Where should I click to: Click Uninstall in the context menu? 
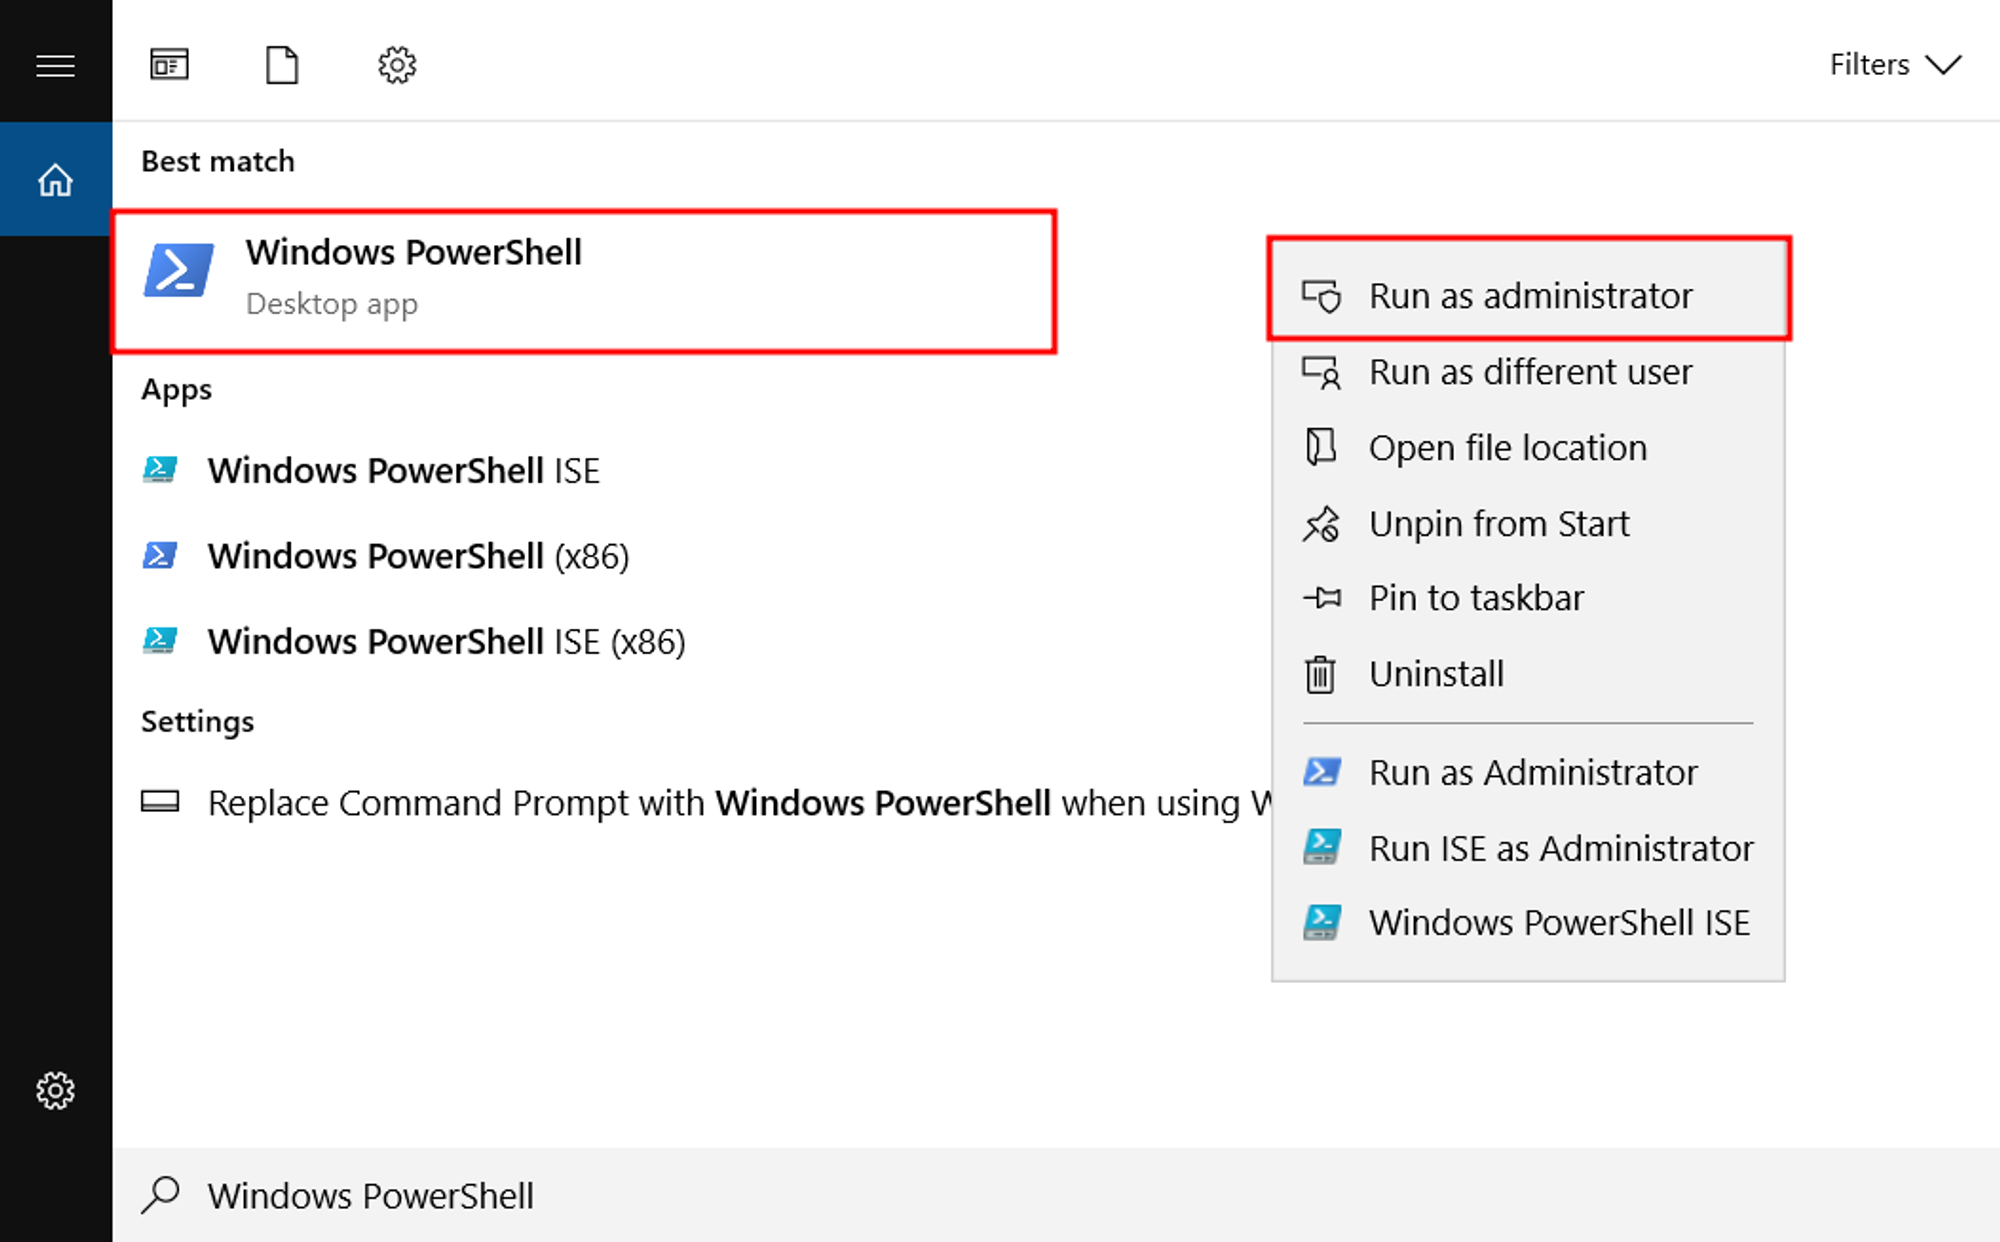pos(1436,674)
